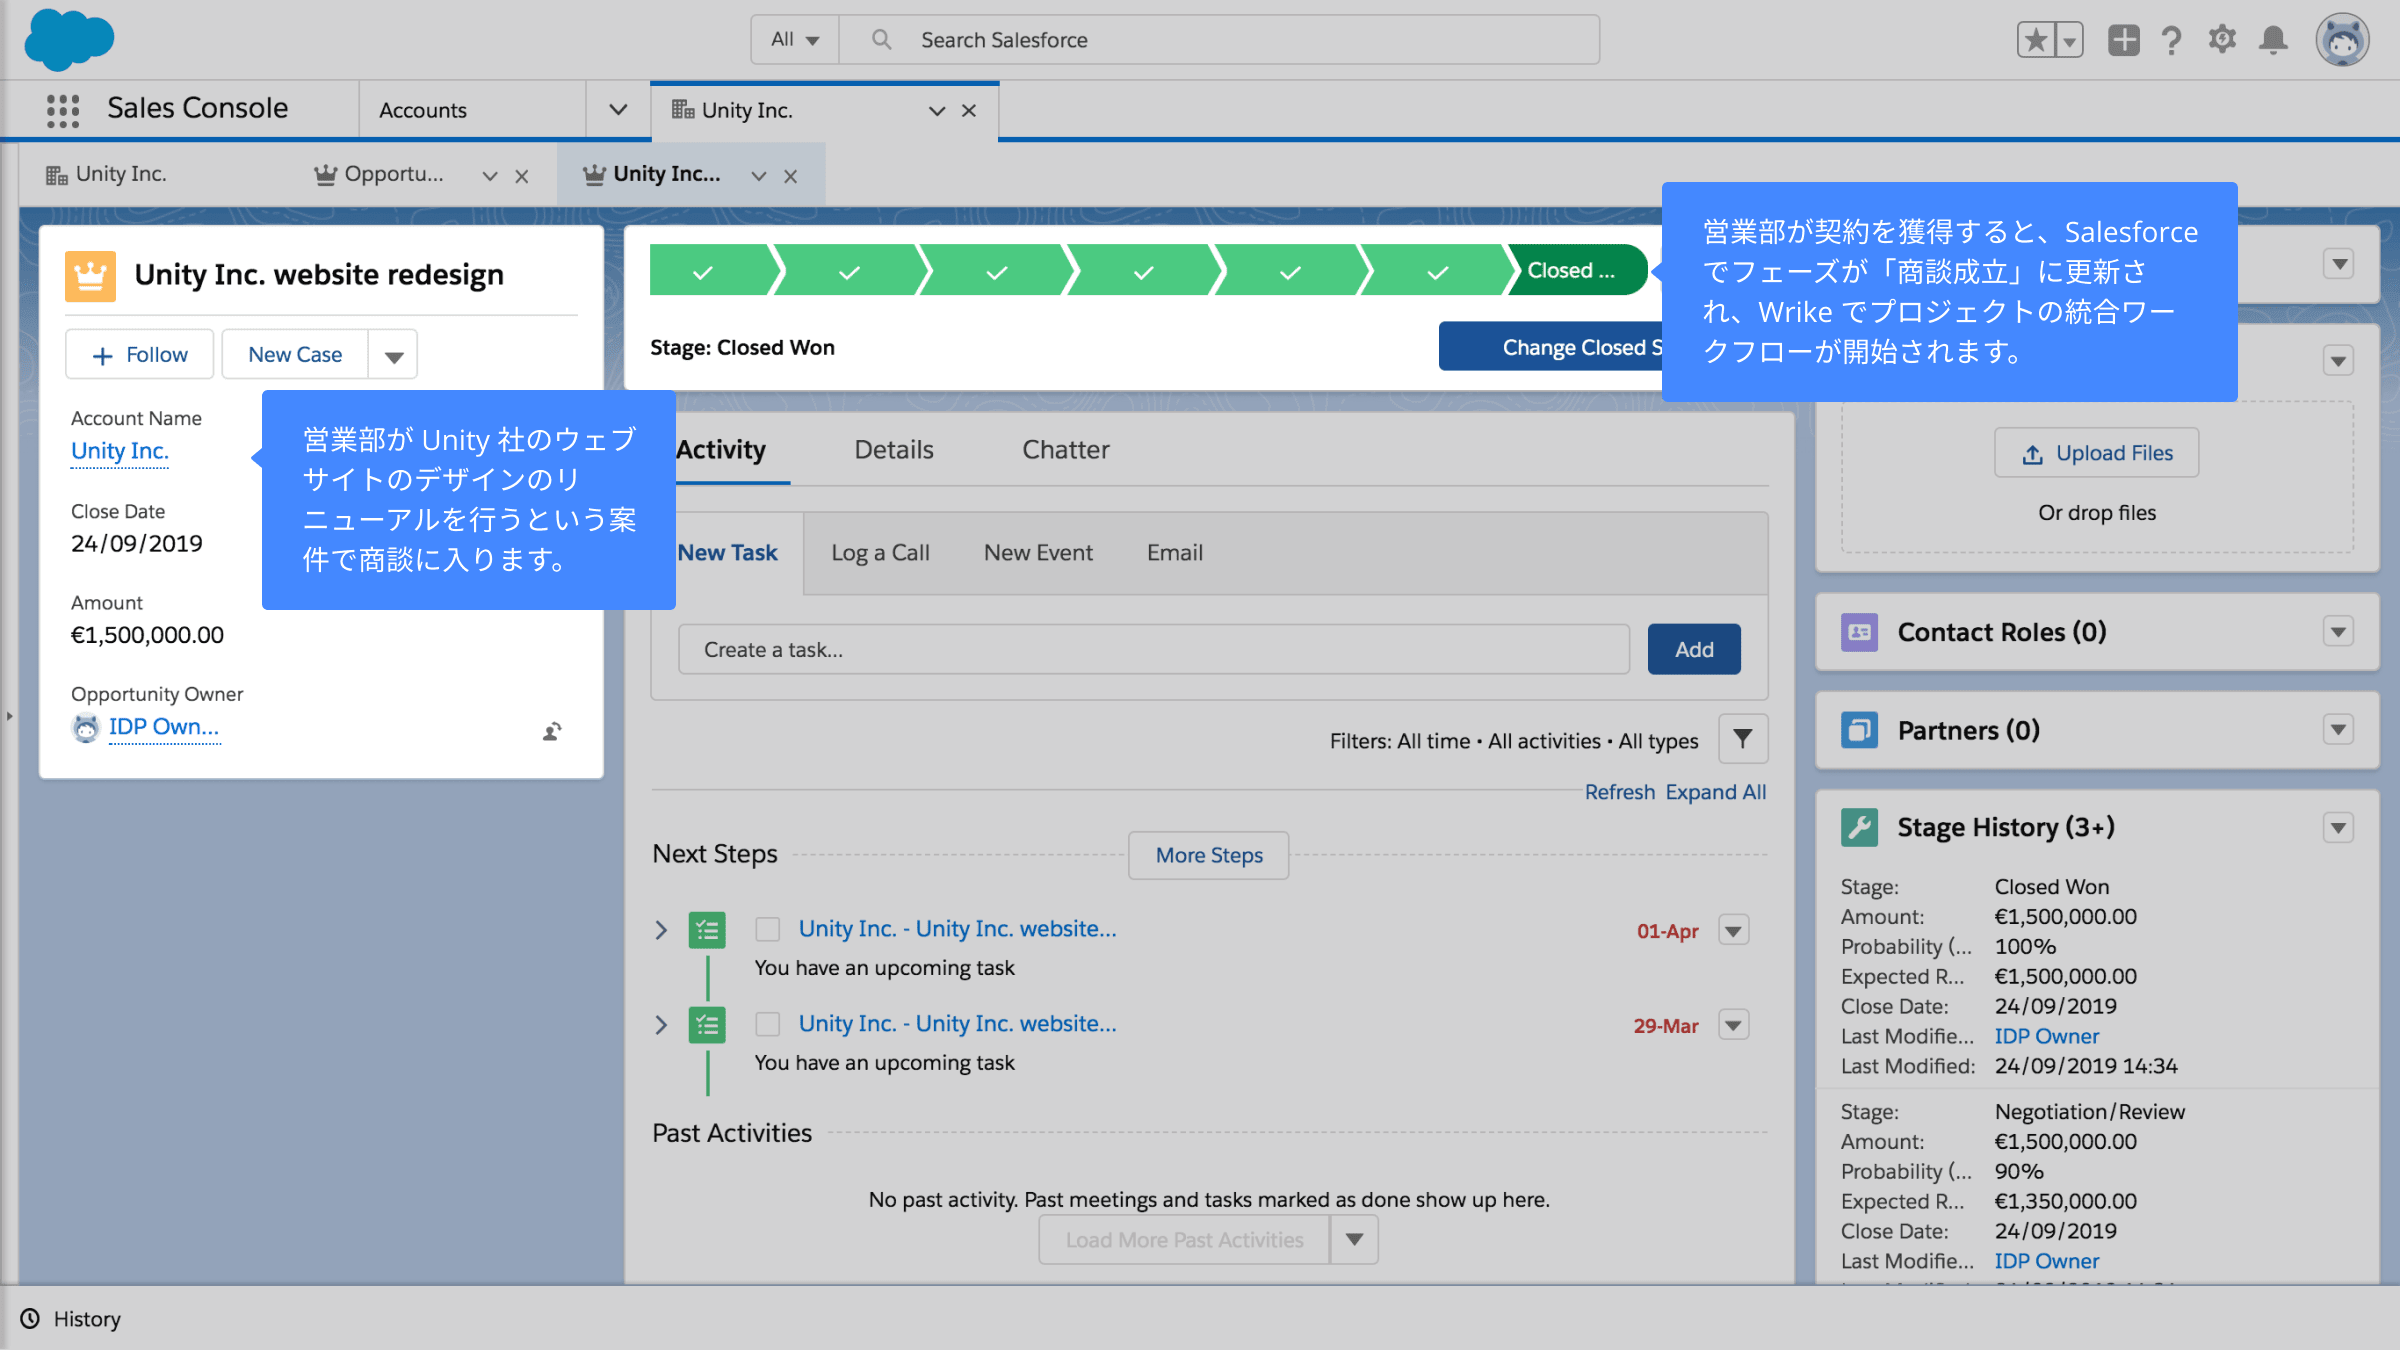Image resolution: width=2400 pixels, height=1350 pixels.
Task: Click the Stage History wrench icon
Action: 1859,827
